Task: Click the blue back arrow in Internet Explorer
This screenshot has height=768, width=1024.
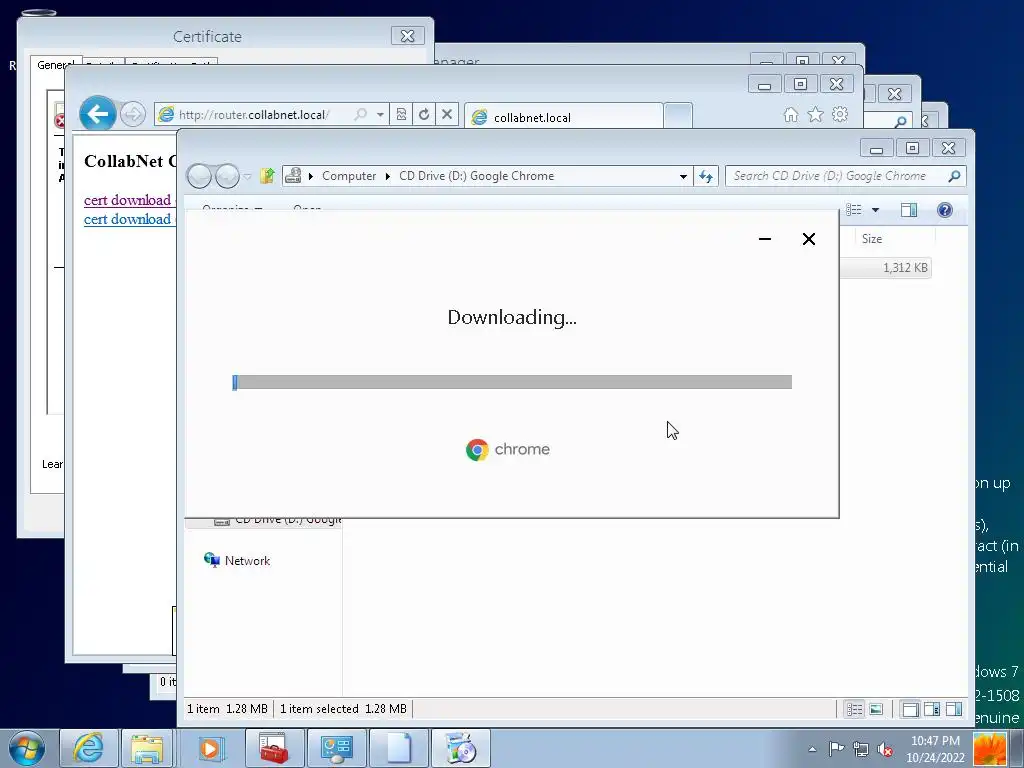Action: [x=98, y=114]
